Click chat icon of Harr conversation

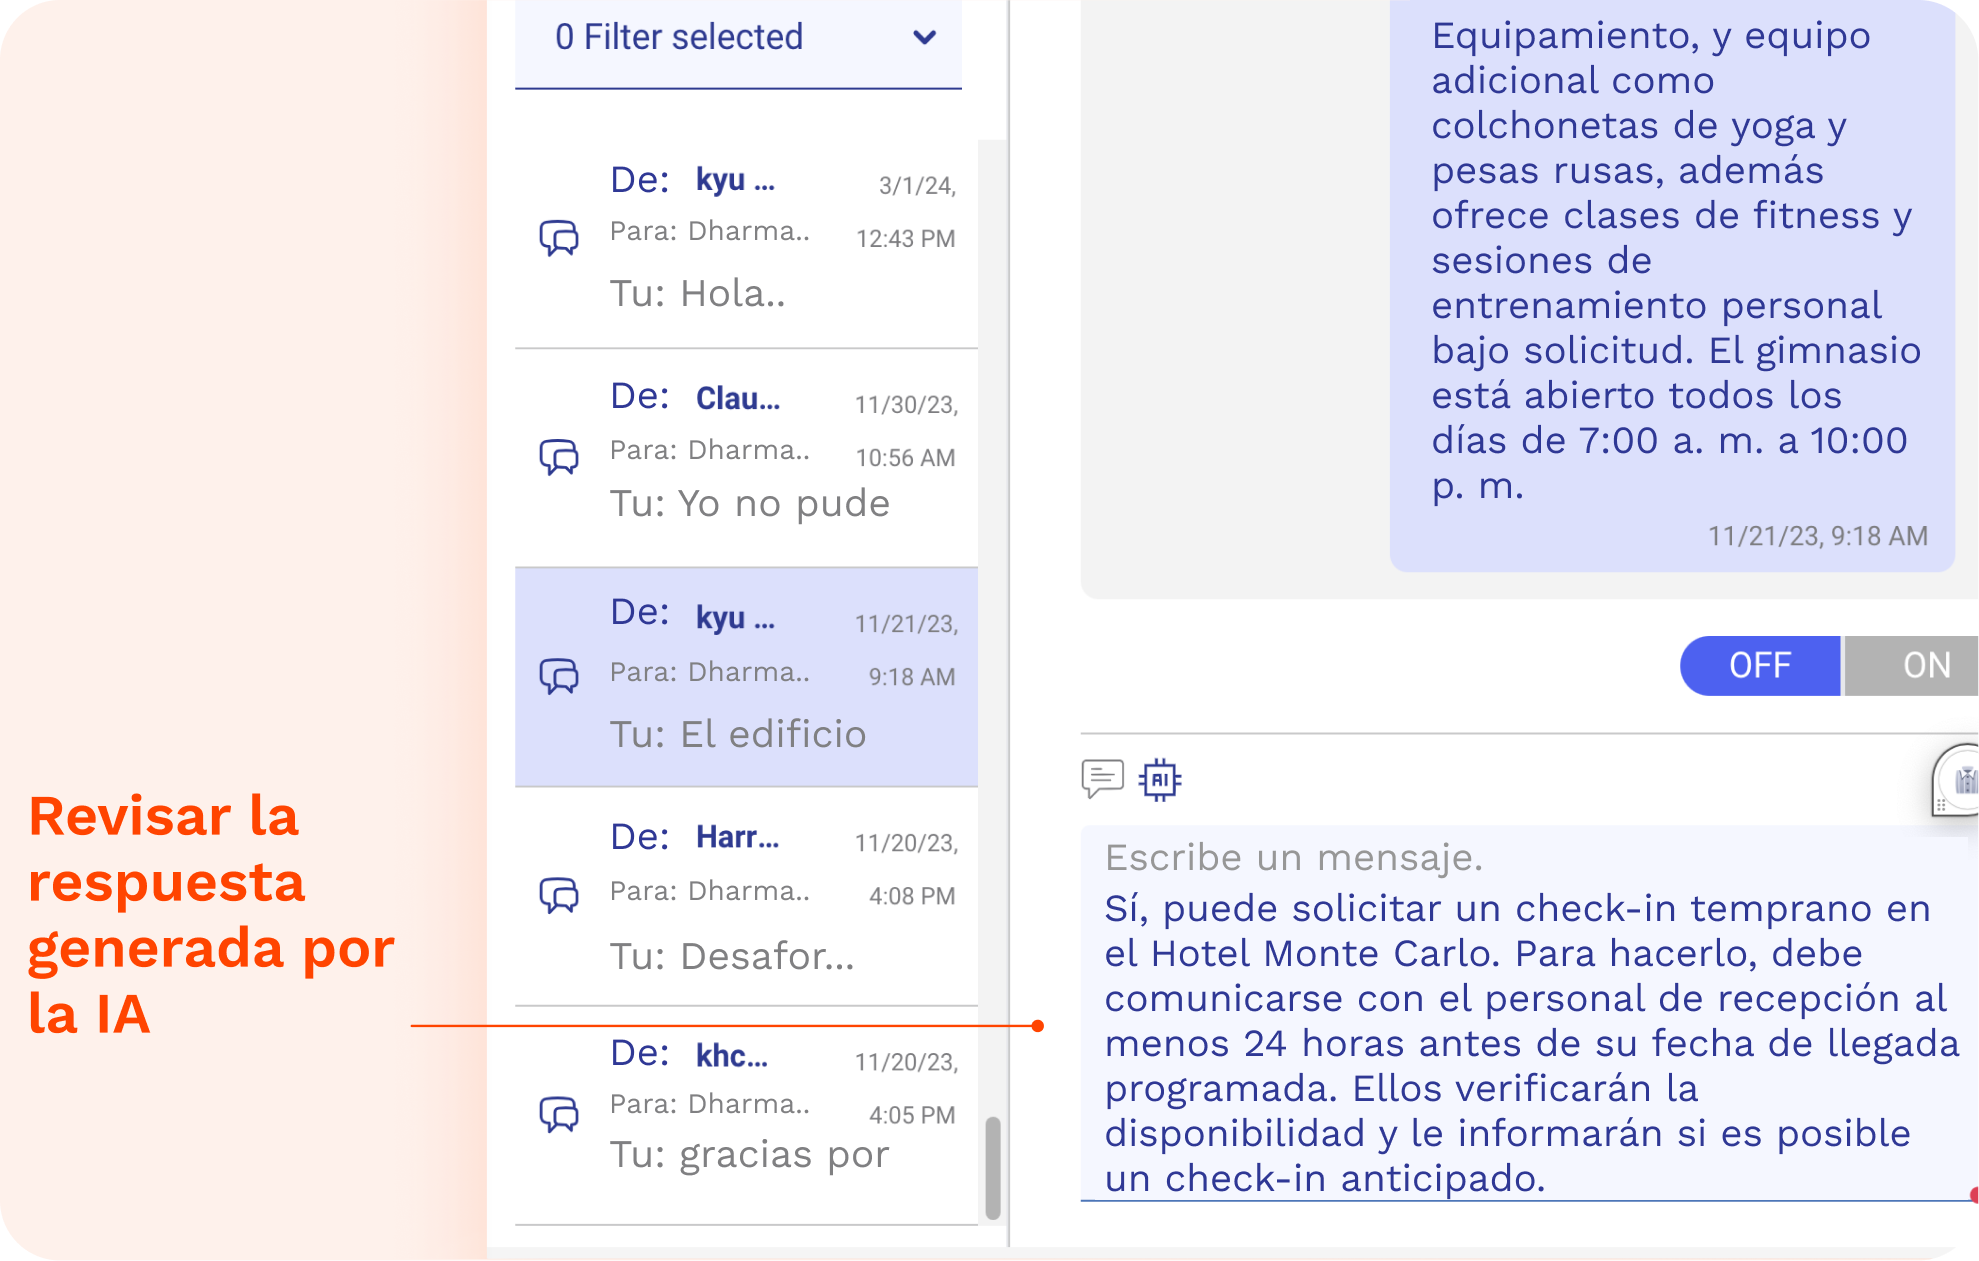tap(559, 895)
